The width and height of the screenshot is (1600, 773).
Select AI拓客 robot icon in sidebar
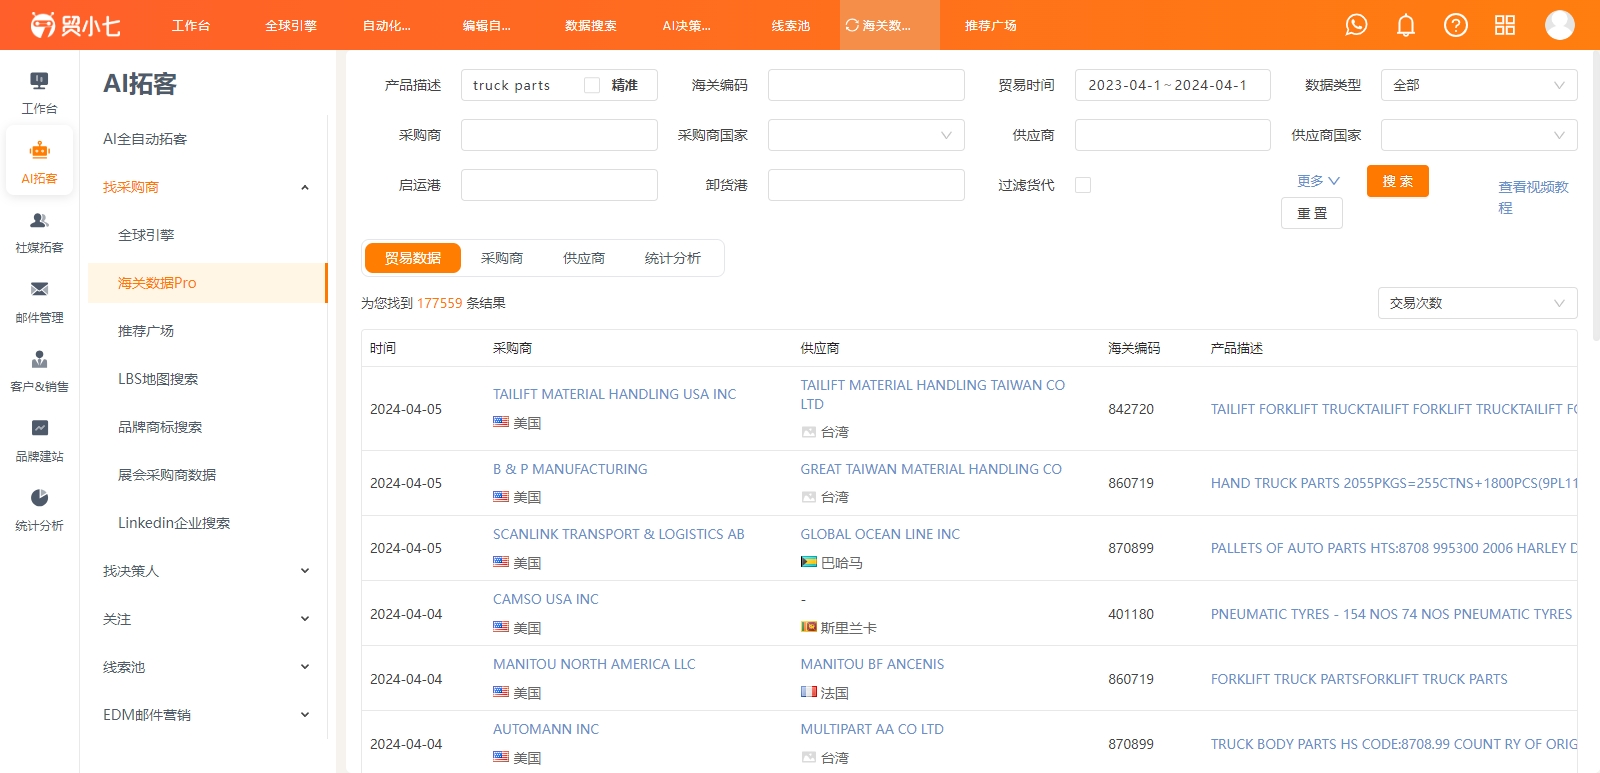coord(39,162)
